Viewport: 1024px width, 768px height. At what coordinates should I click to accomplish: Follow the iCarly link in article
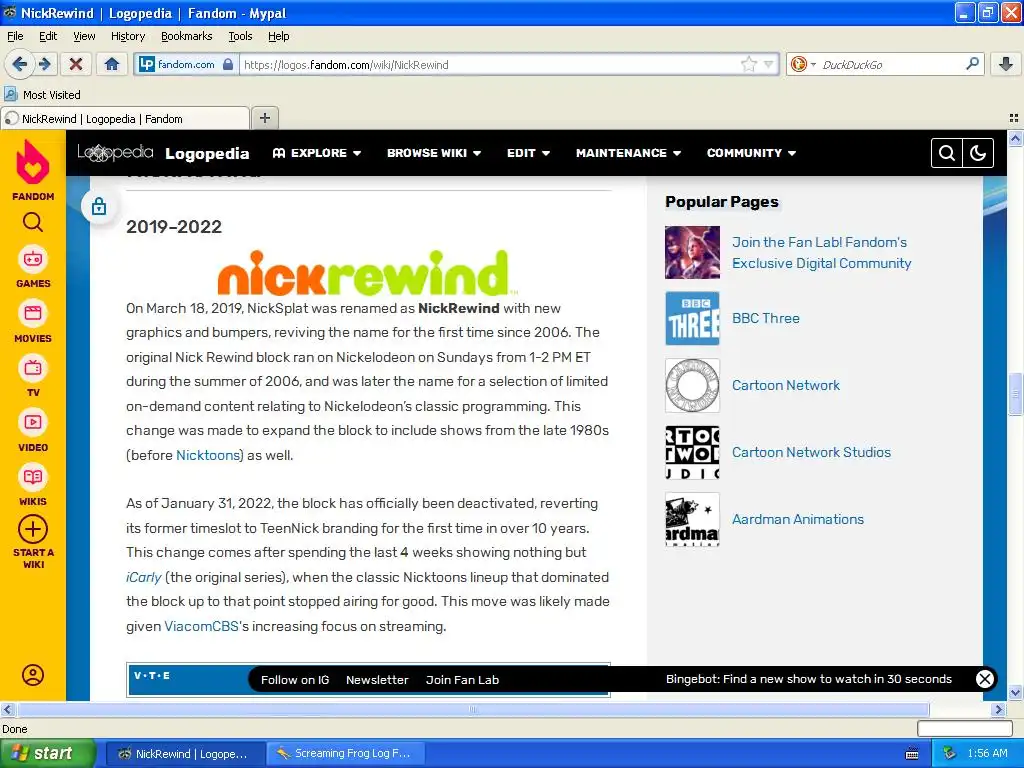(144, 577)
